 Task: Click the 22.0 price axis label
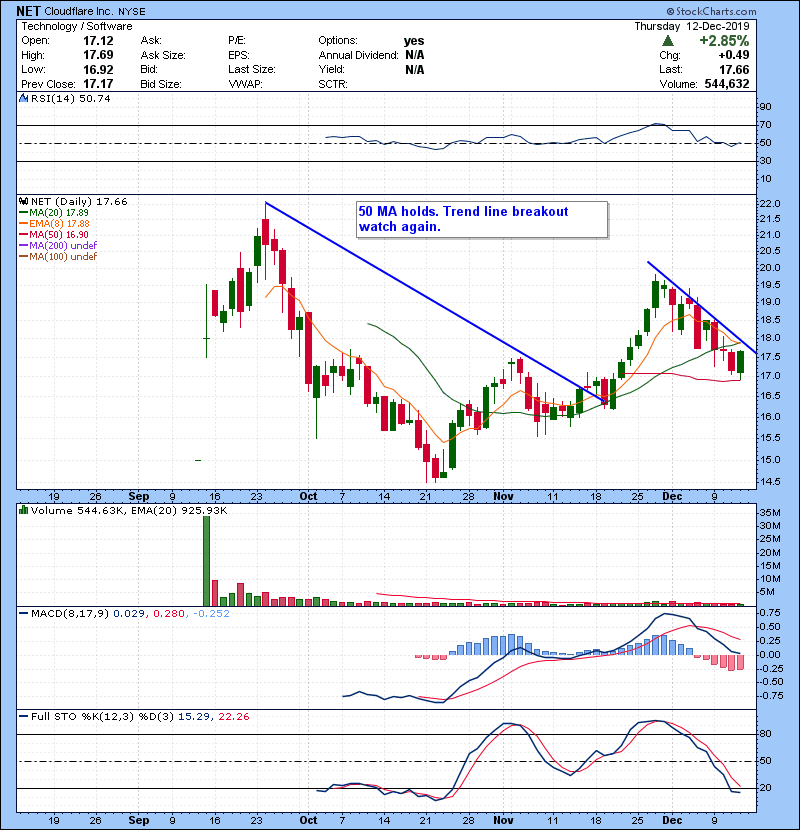tap(770, 204)
